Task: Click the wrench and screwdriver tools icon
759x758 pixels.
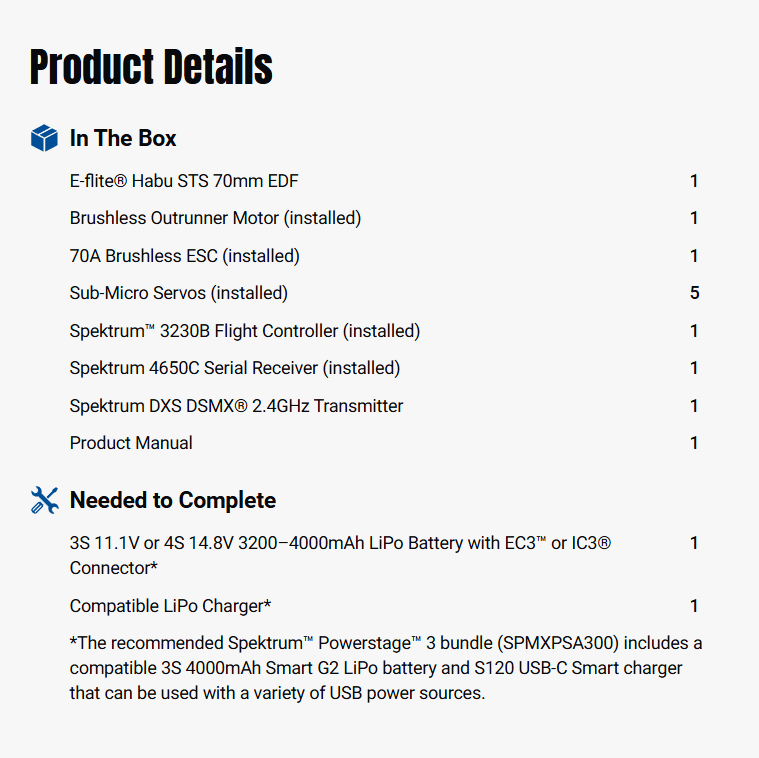Action: (x=44, y=500)
